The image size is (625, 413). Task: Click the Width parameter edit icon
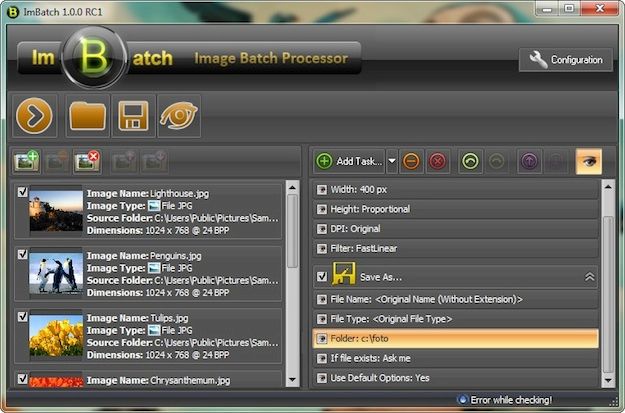[x=322, y=190]
